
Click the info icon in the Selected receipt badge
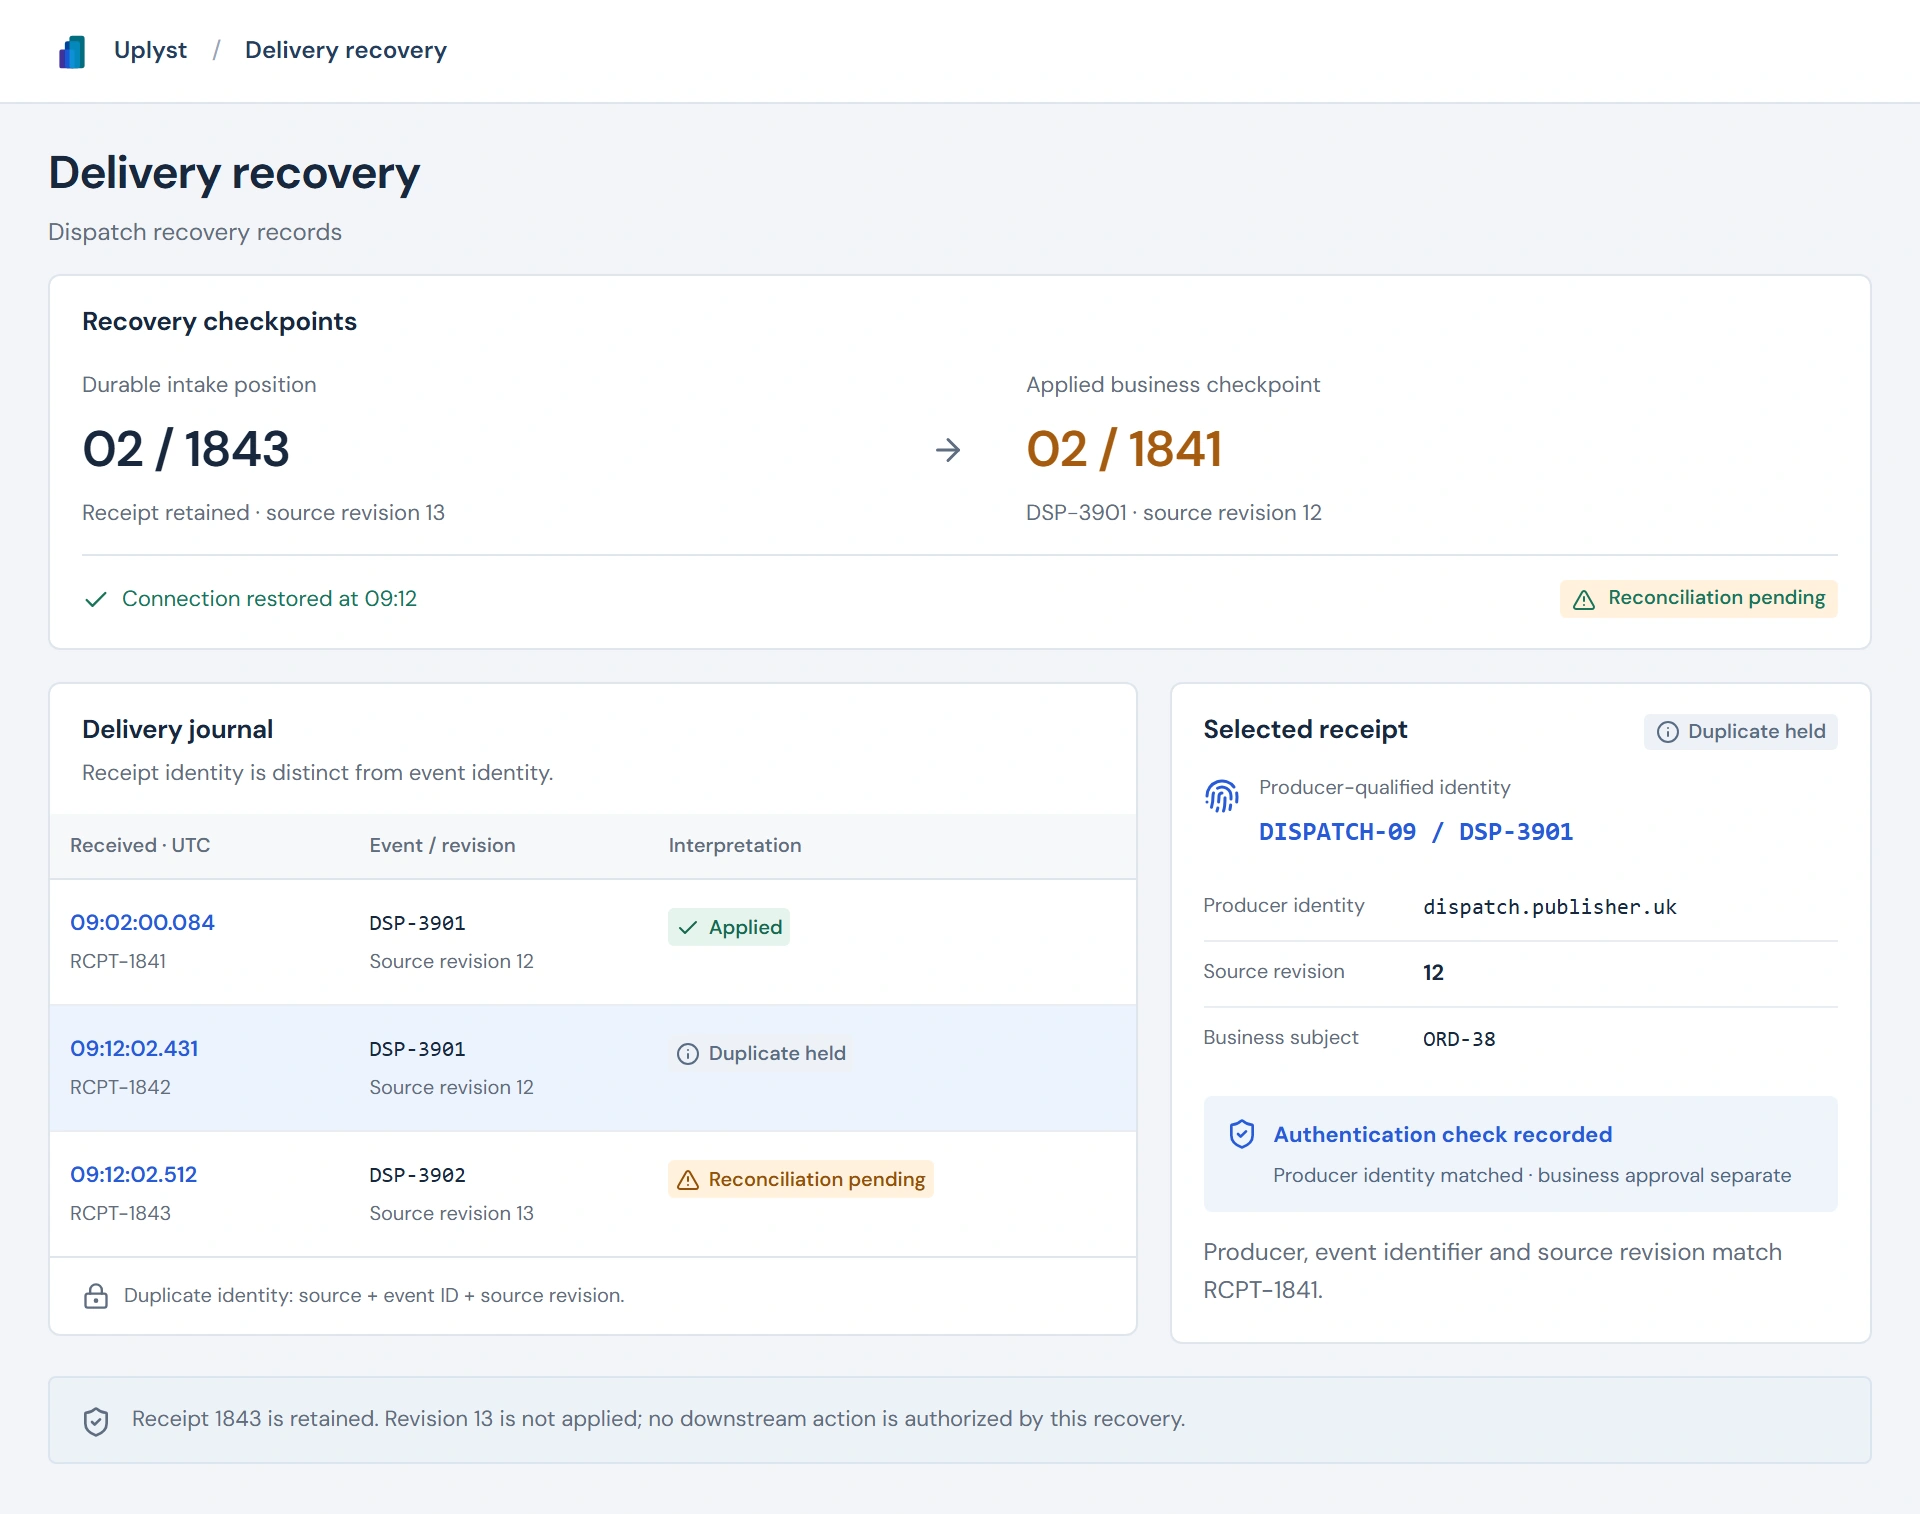[x=1667, y=732]
